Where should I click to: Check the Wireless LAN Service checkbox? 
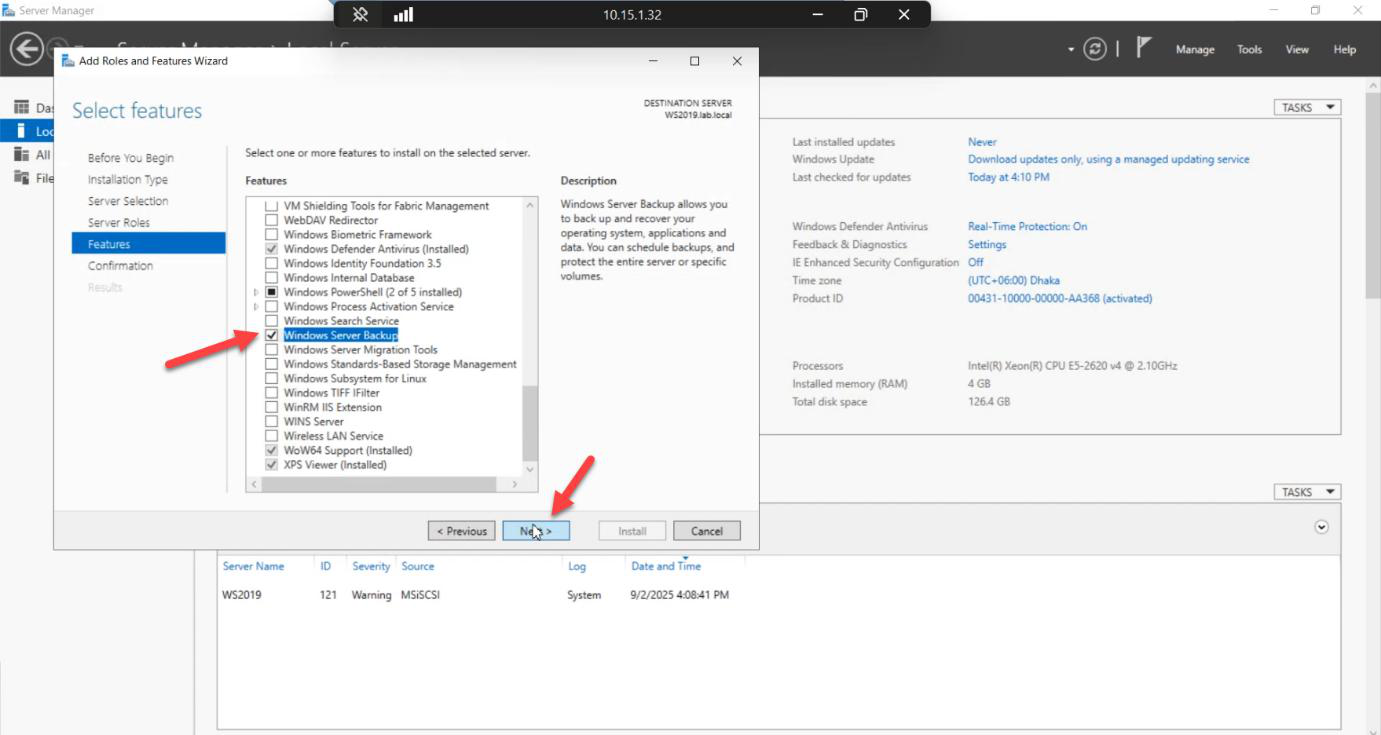272,436
